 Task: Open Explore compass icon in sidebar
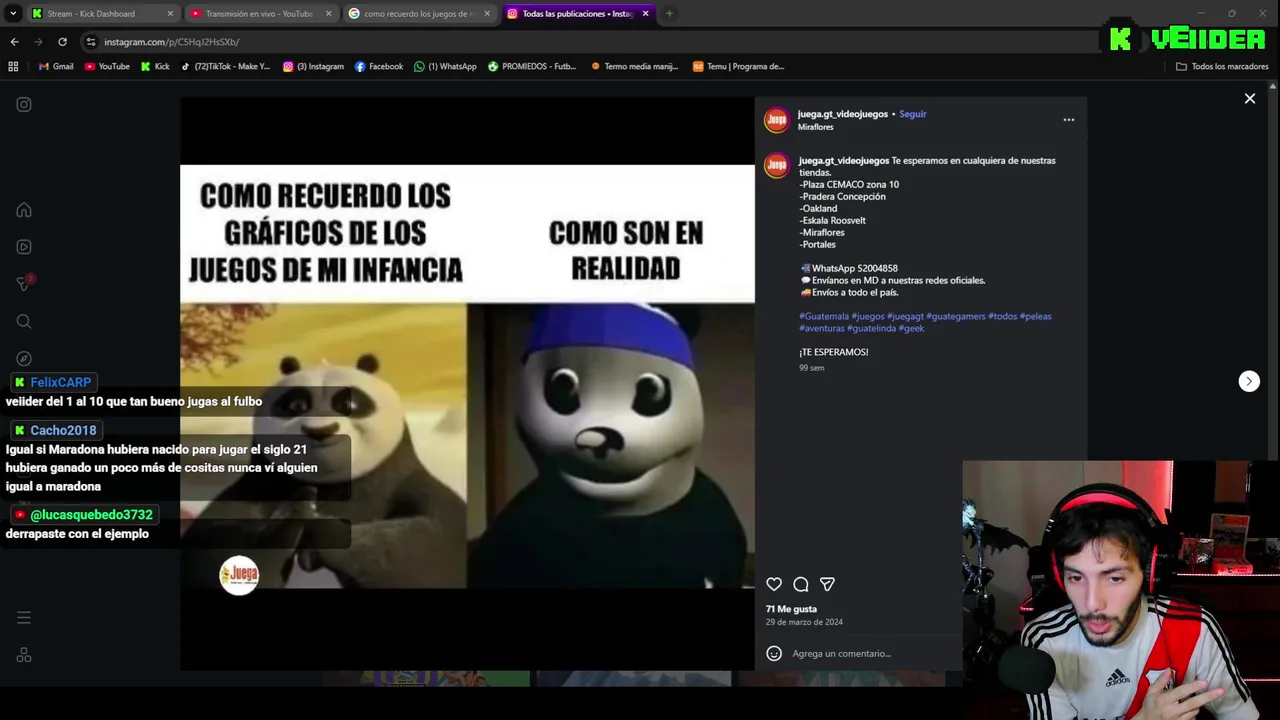(24, 358)
